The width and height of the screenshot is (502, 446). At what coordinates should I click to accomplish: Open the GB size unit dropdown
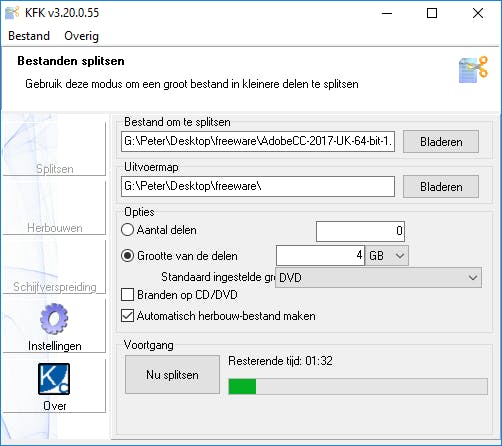pos(387,256)
